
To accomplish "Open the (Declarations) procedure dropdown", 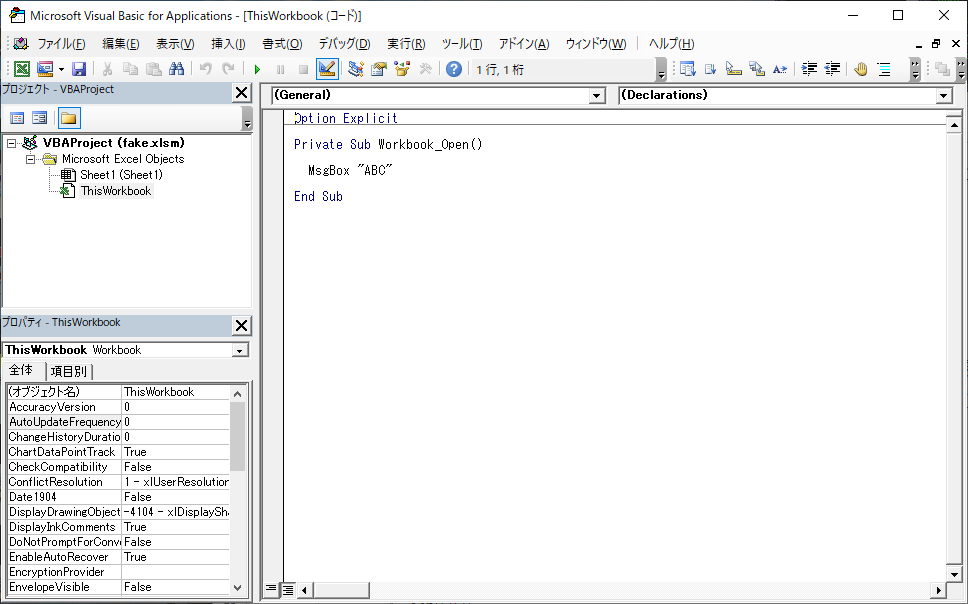I will point(943,96).
